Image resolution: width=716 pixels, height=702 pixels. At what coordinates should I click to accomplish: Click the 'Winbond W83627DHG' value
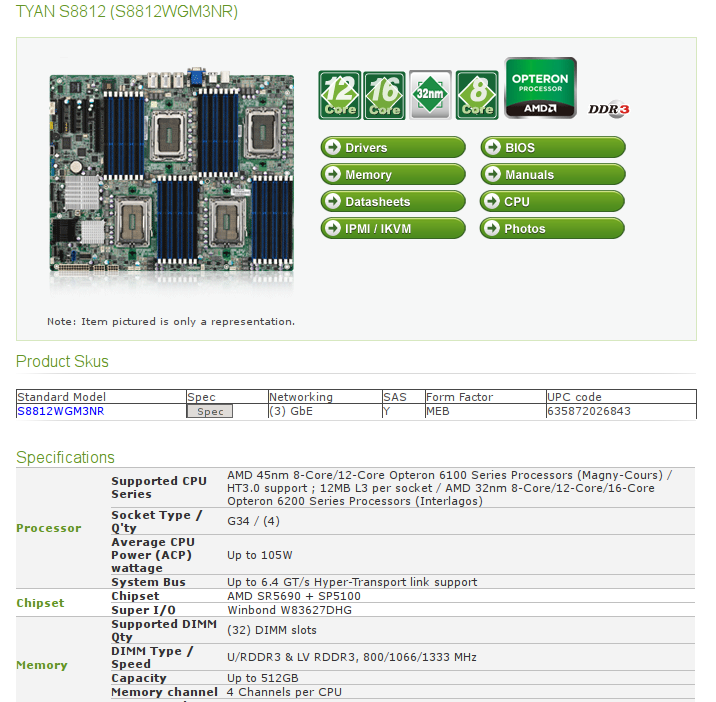(290, 610)
